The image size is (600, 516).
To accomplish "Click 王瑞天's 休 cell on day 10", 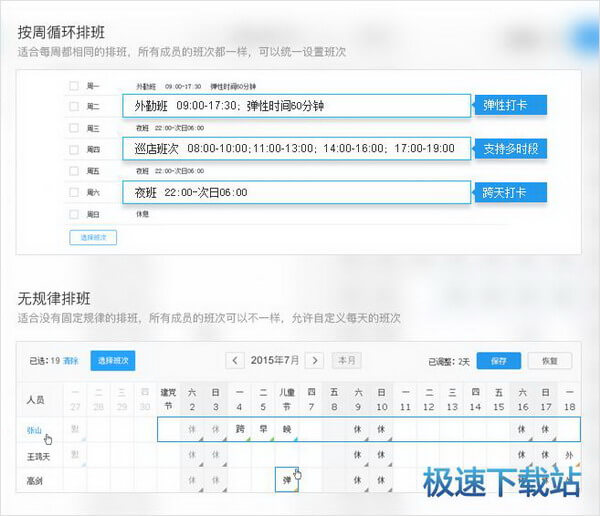I will click(x=381, y=455).
